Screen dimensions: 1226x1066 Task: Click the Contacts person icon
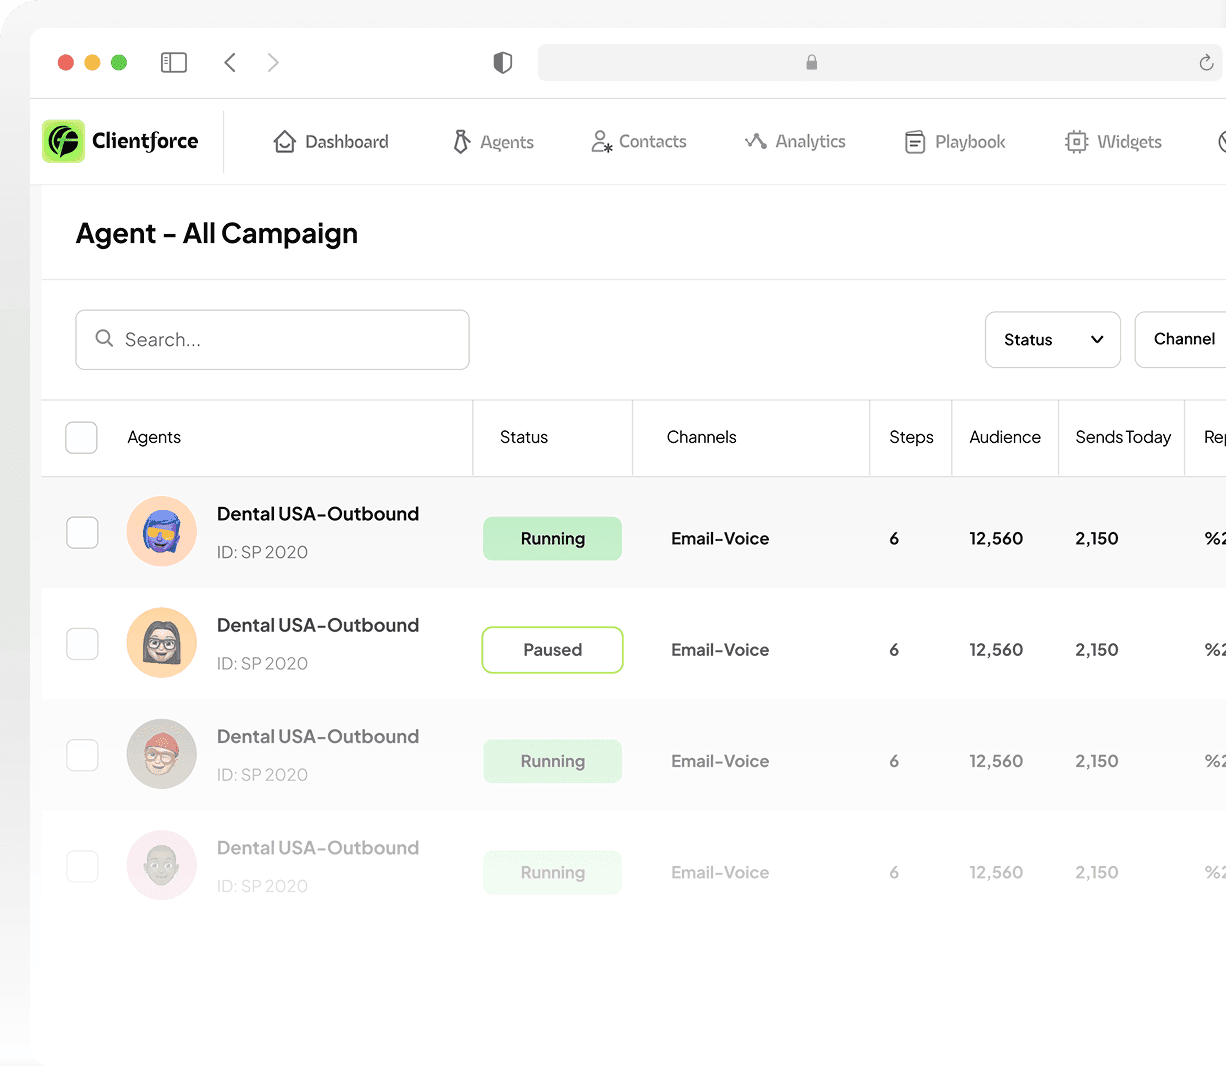[x=601, y=141]
